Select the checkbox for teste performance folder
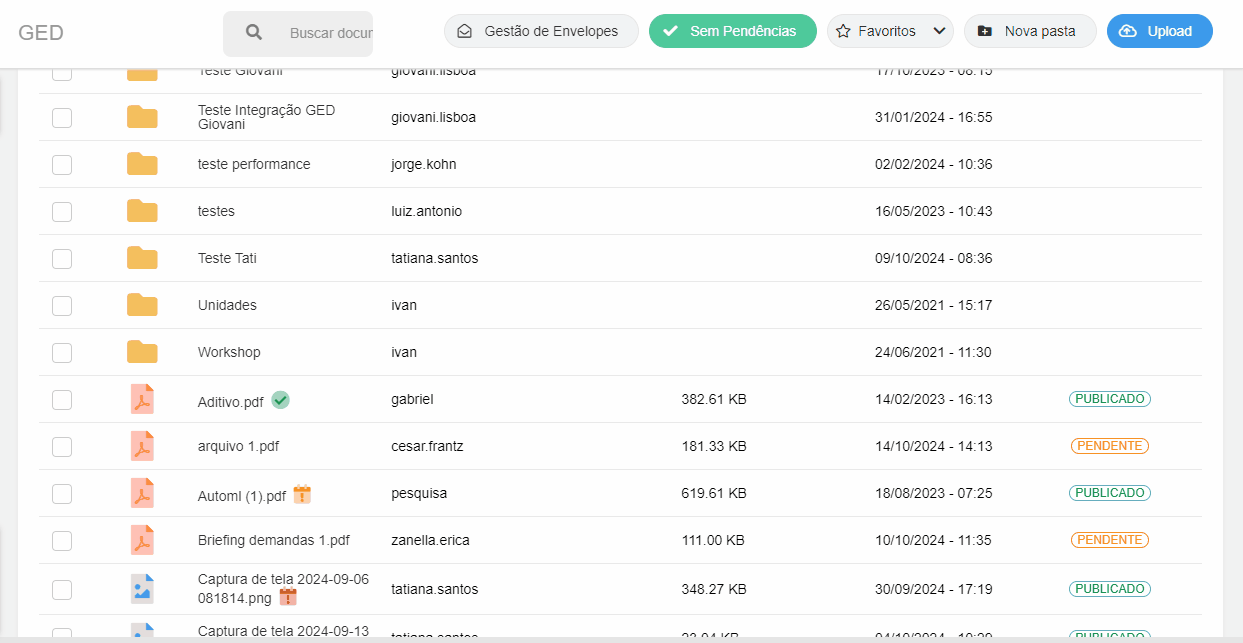This screenshot has width=1243, height=643. (62, 164)
